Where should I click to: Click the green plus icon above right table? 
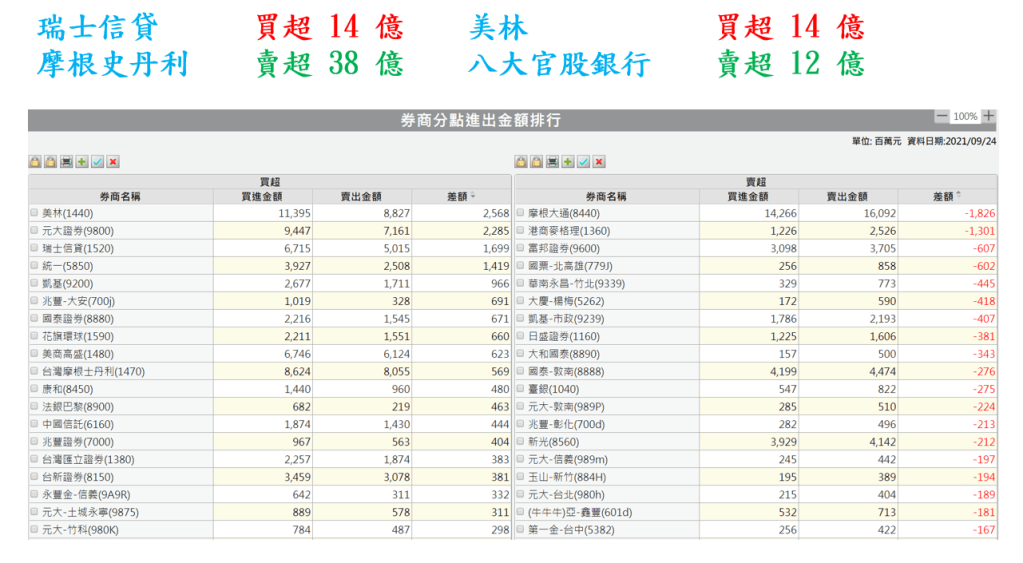click(x=568, y=162)
